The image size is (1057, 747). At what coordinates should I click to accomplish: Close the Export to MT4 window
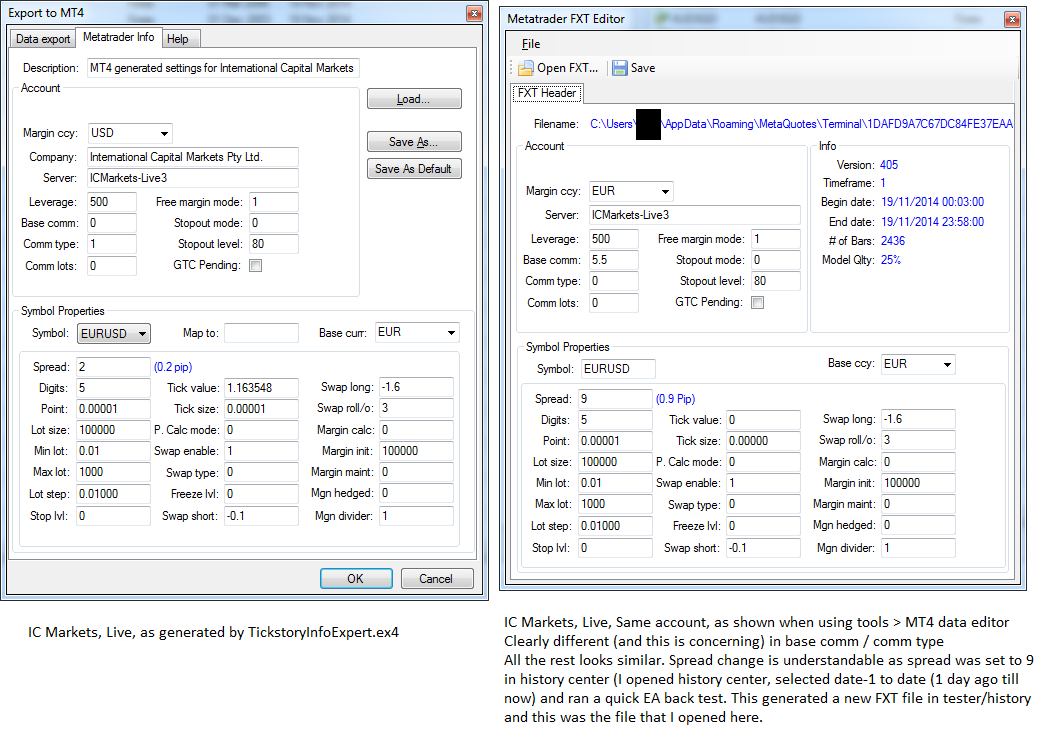pyautogui.click(x=475, y=13)
